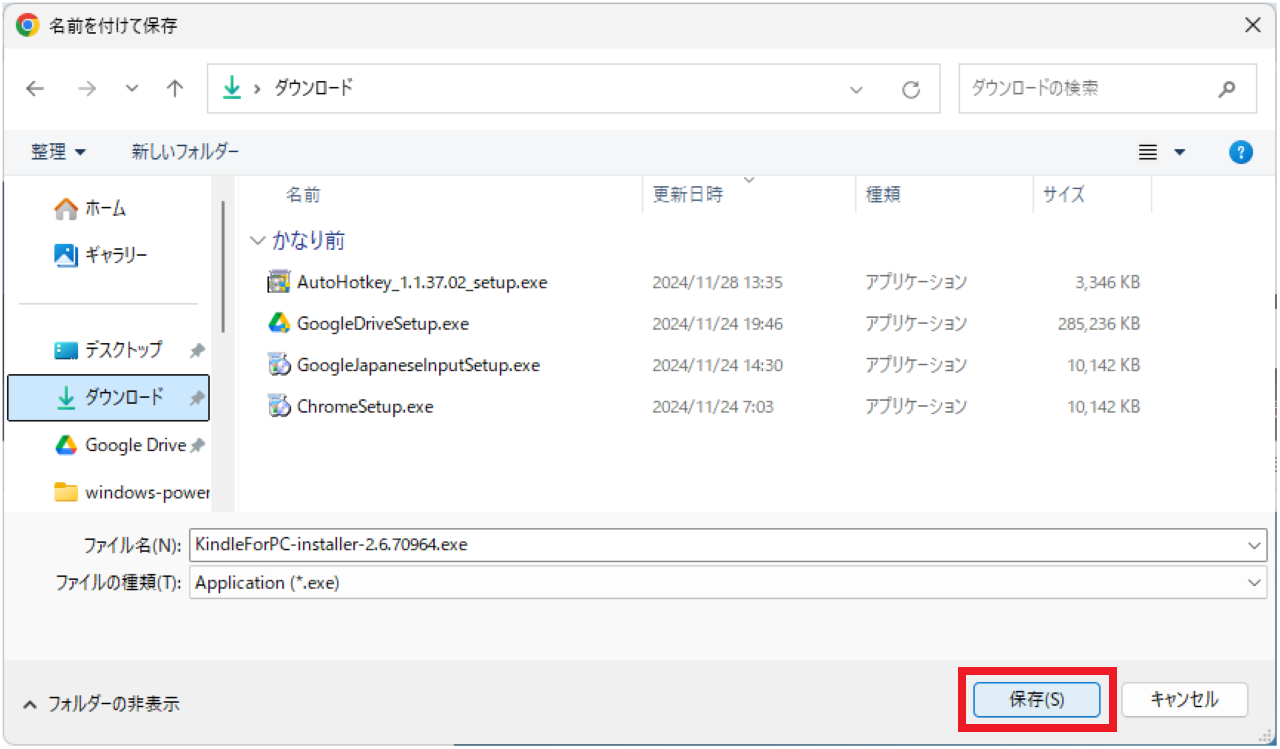Cancel with the キャンセル button

tap(1185, 700)
